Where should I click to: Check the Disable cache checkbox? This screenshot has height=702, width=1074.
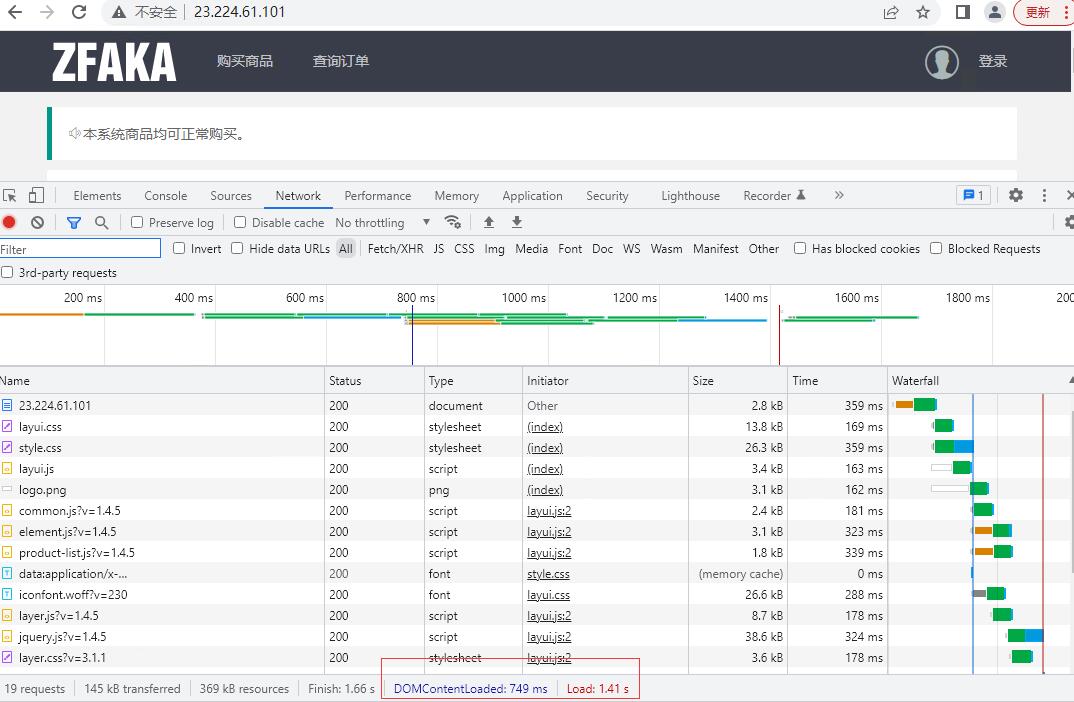point(240,222)
